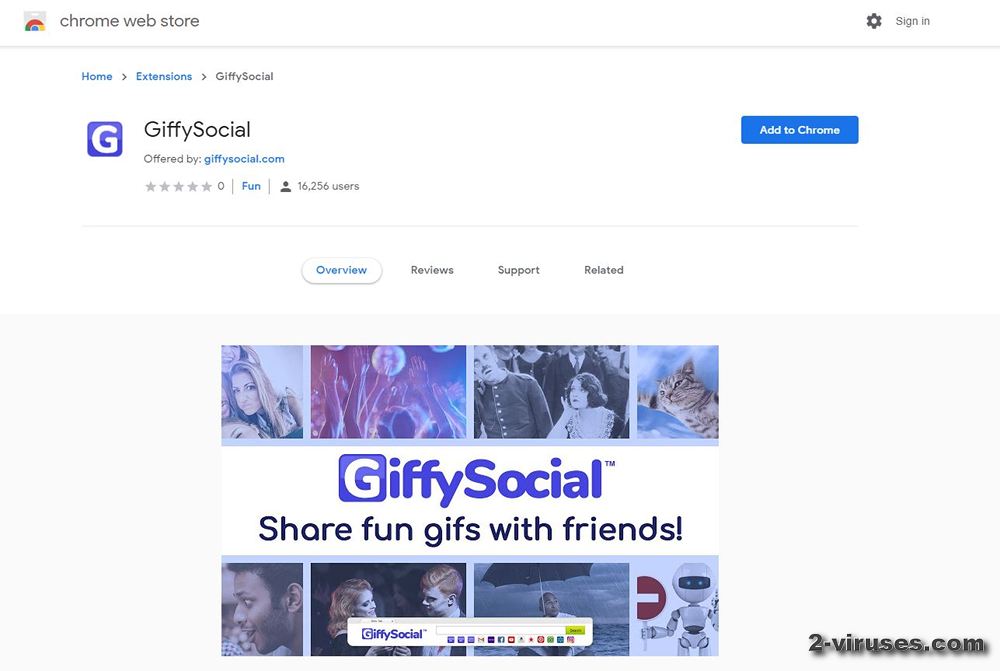The width and height of the screenshot is (1000, 671).
Task: Show the Related tab
Action: (x=604, y=270)
